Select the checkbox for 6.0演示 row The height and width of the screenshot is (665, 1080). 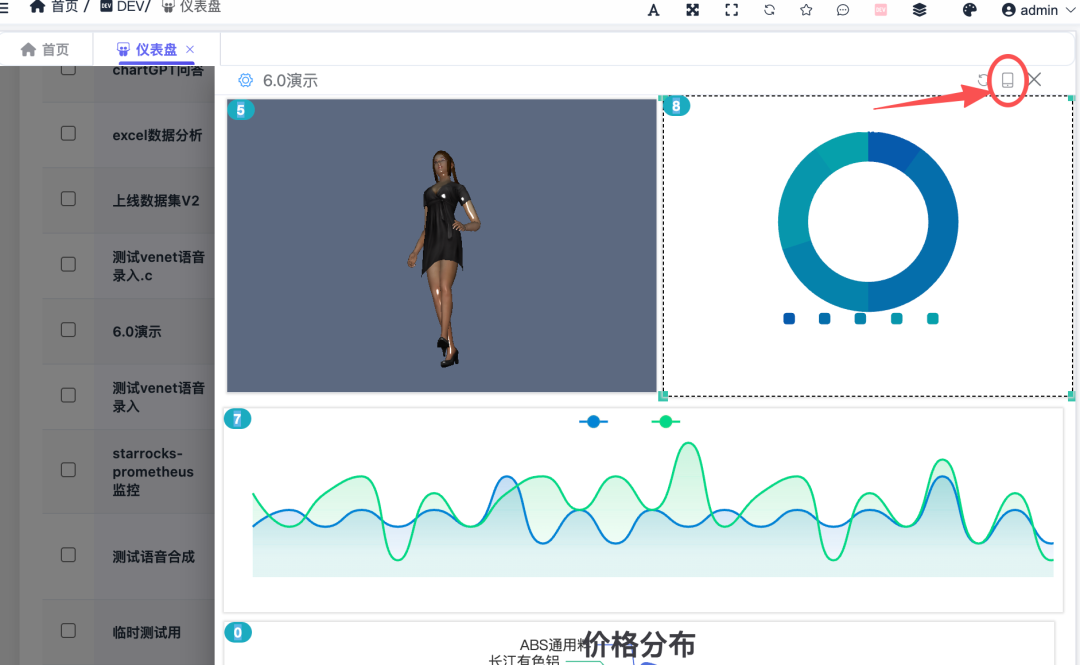click(x=68, y=330)
